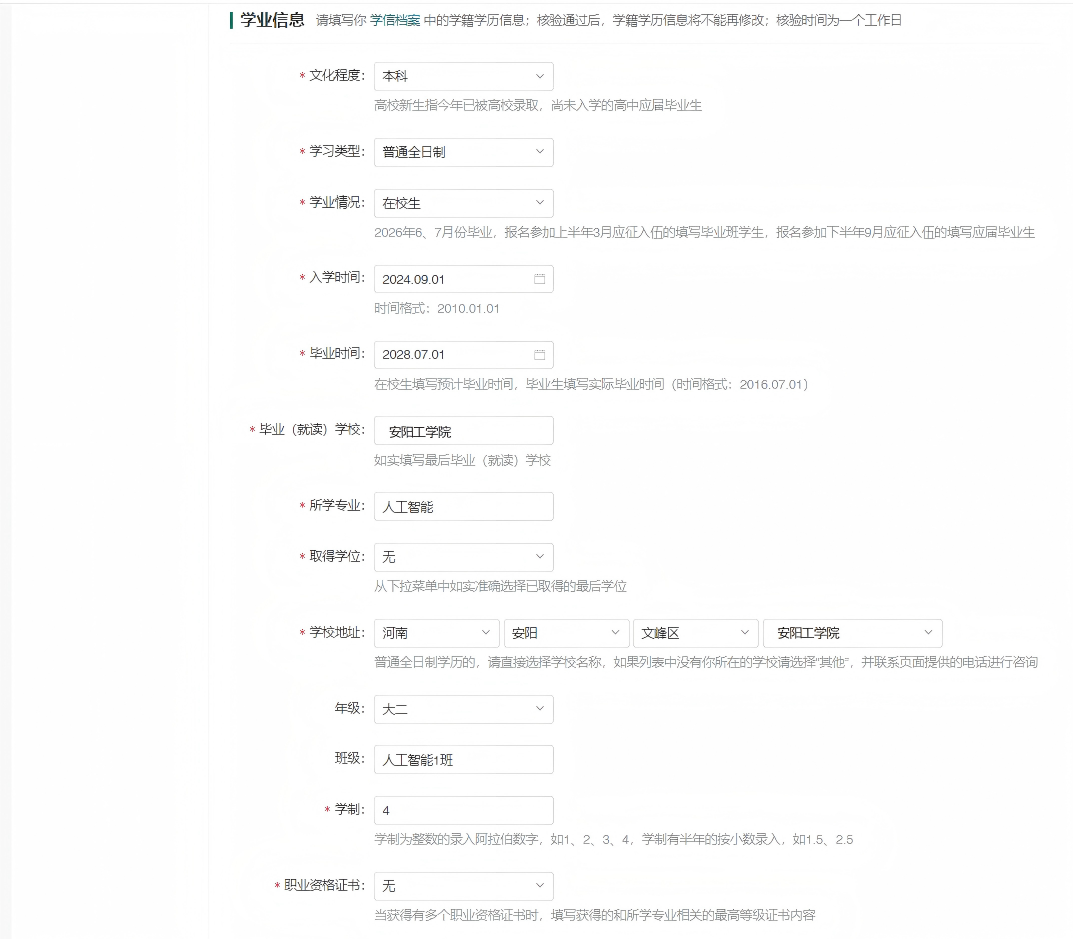The width and height of the screenshot is (1073, 939).
Task: Expand the 职业资格证书 dropdown
Action: tap(463, 886)
